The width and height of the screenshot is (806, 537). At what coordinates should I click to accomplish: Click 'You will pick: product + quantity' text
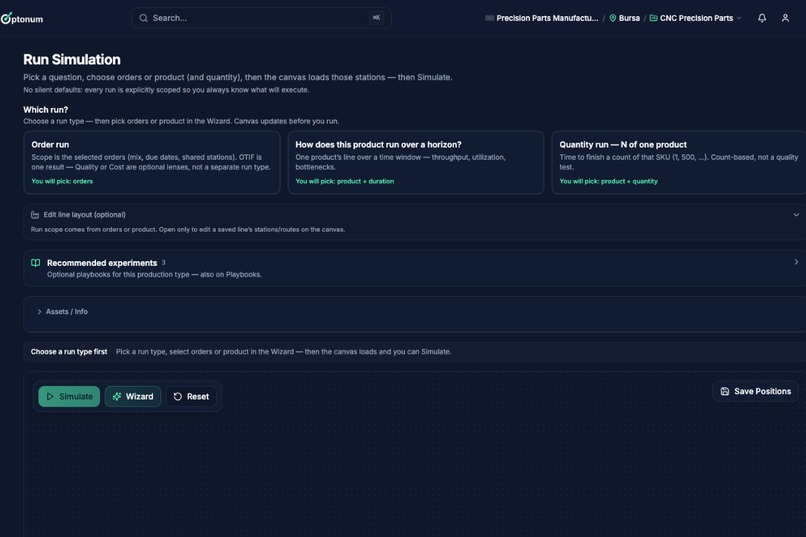click(608, 181)
